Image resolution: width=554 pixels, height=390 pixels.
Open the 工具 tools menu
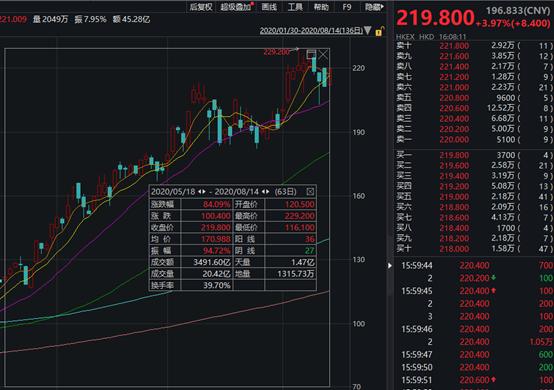pos(295,7)
